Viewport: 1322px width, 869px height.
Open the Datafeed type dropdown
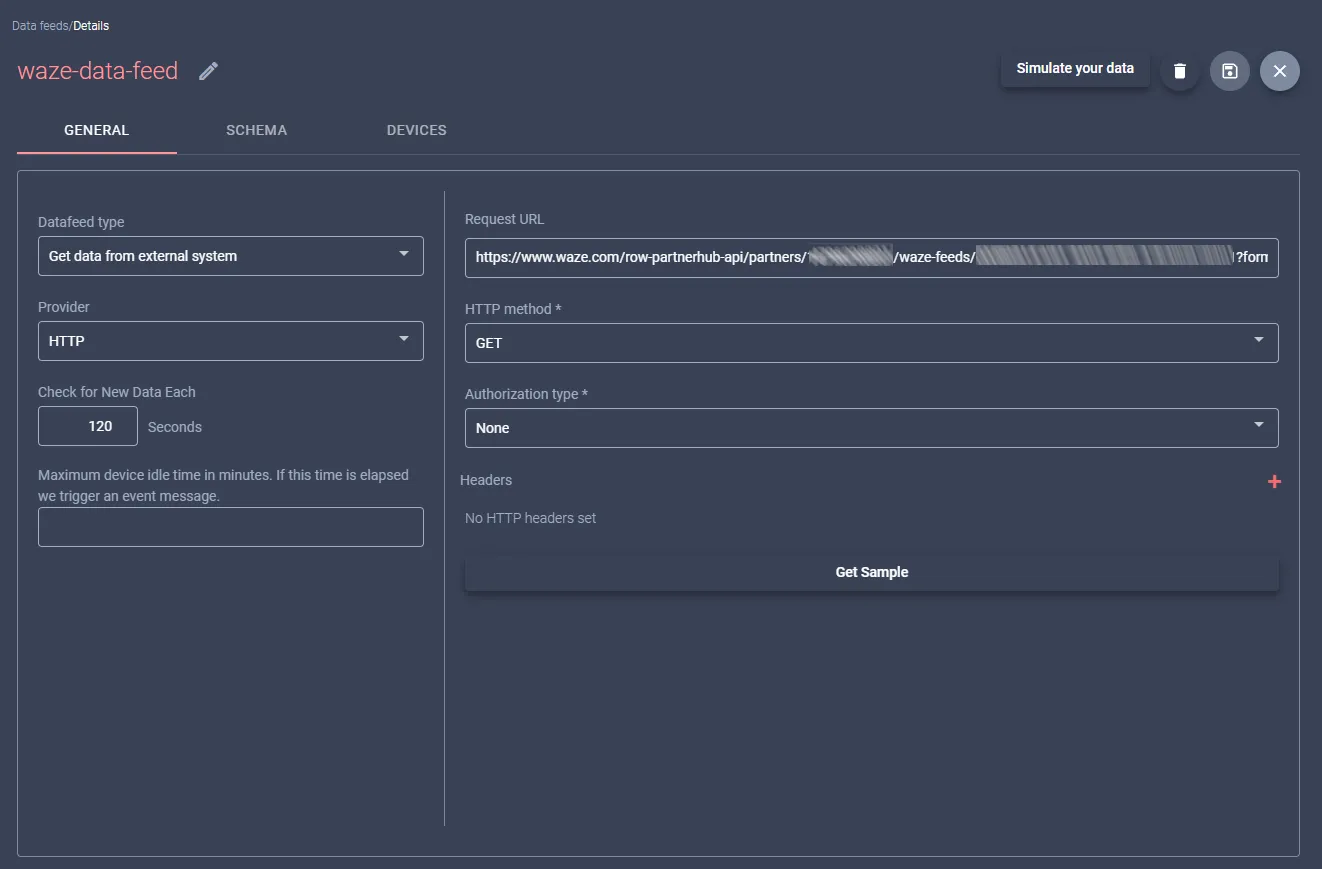coord(231,256)
